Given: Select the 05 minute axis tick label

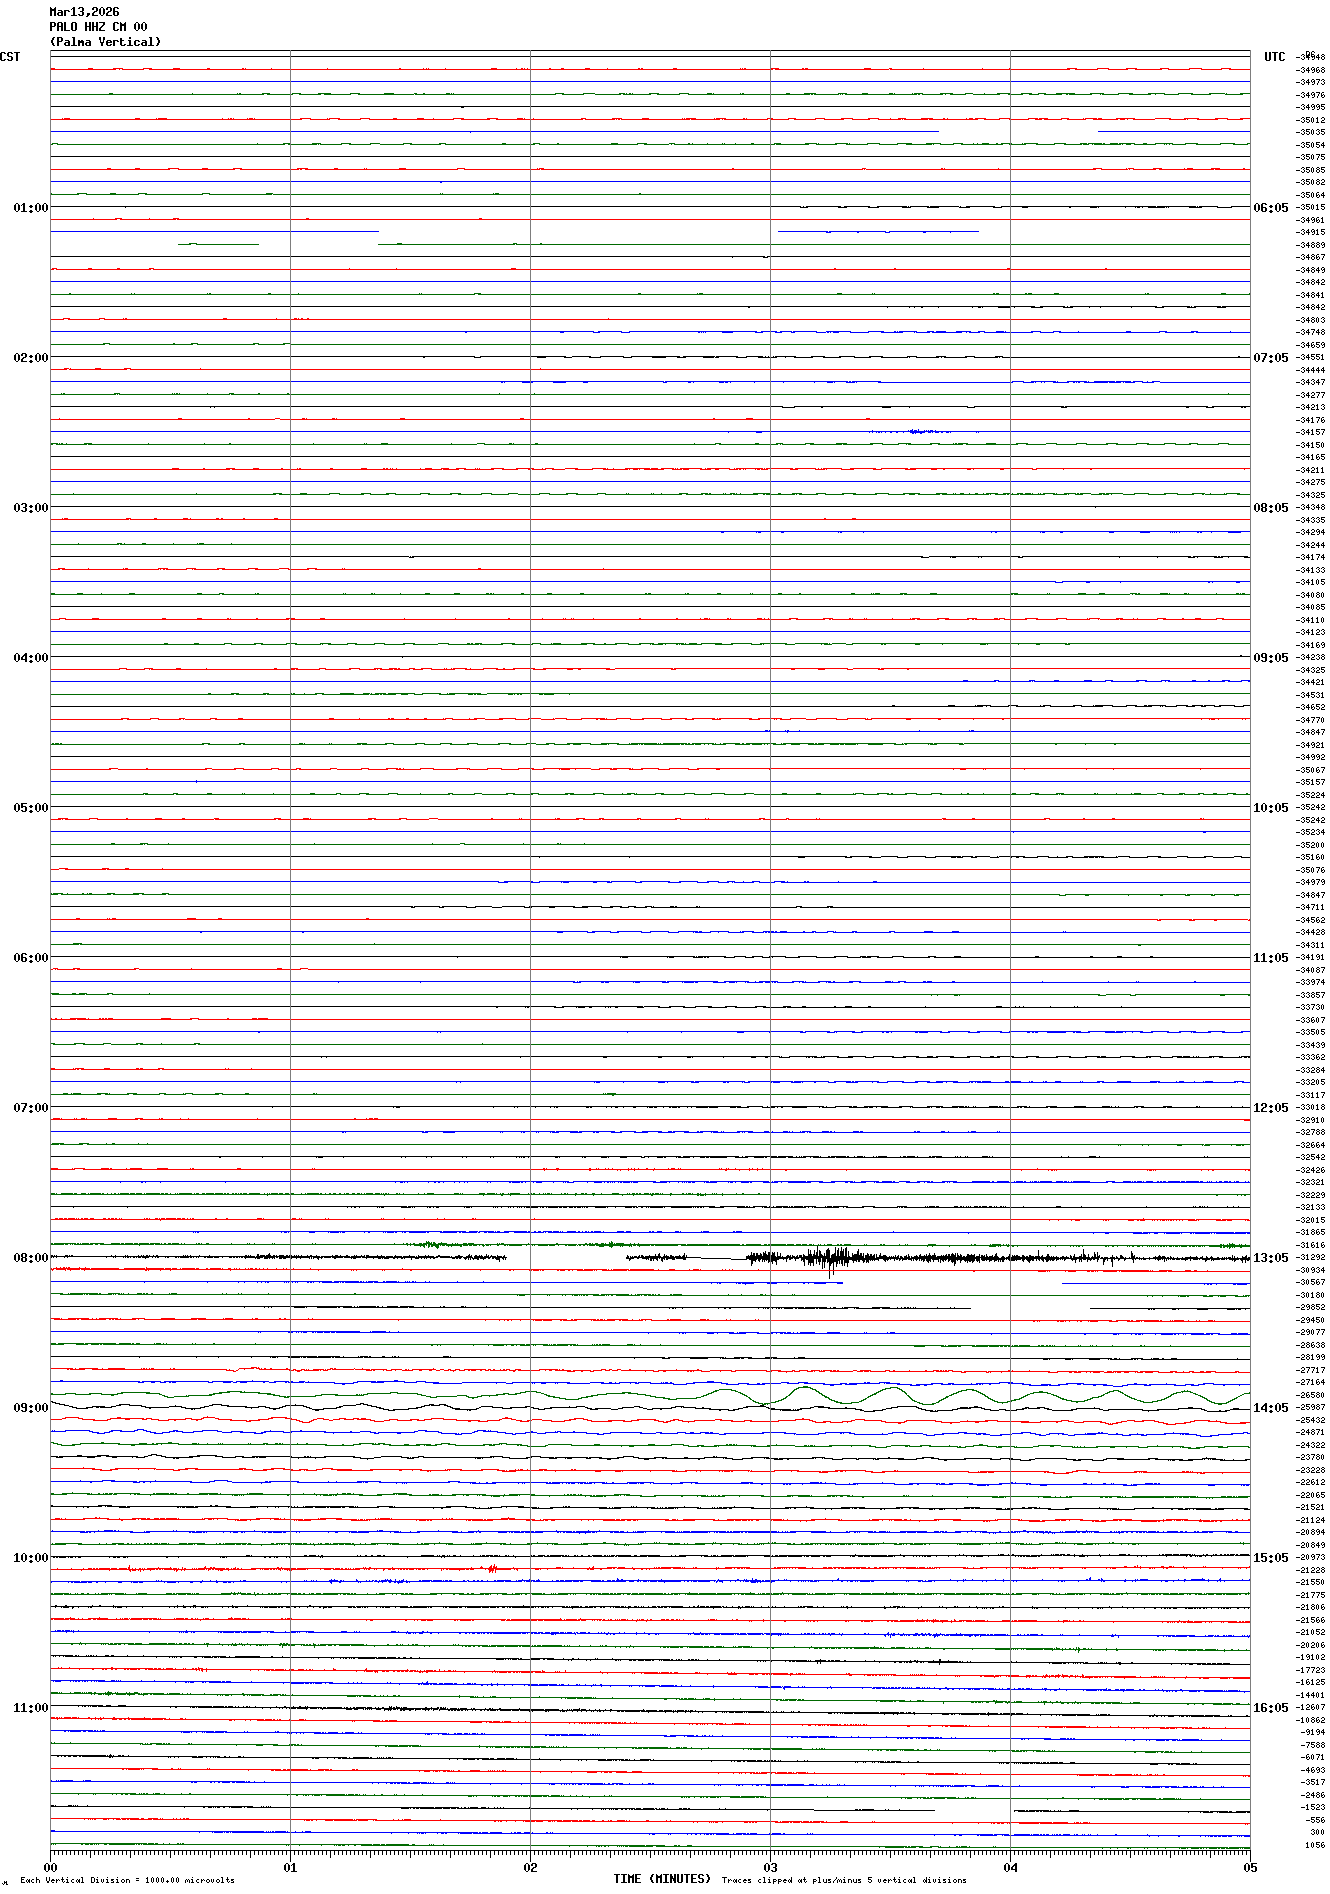Looking at the screenshot, I should (1249, 1867).
